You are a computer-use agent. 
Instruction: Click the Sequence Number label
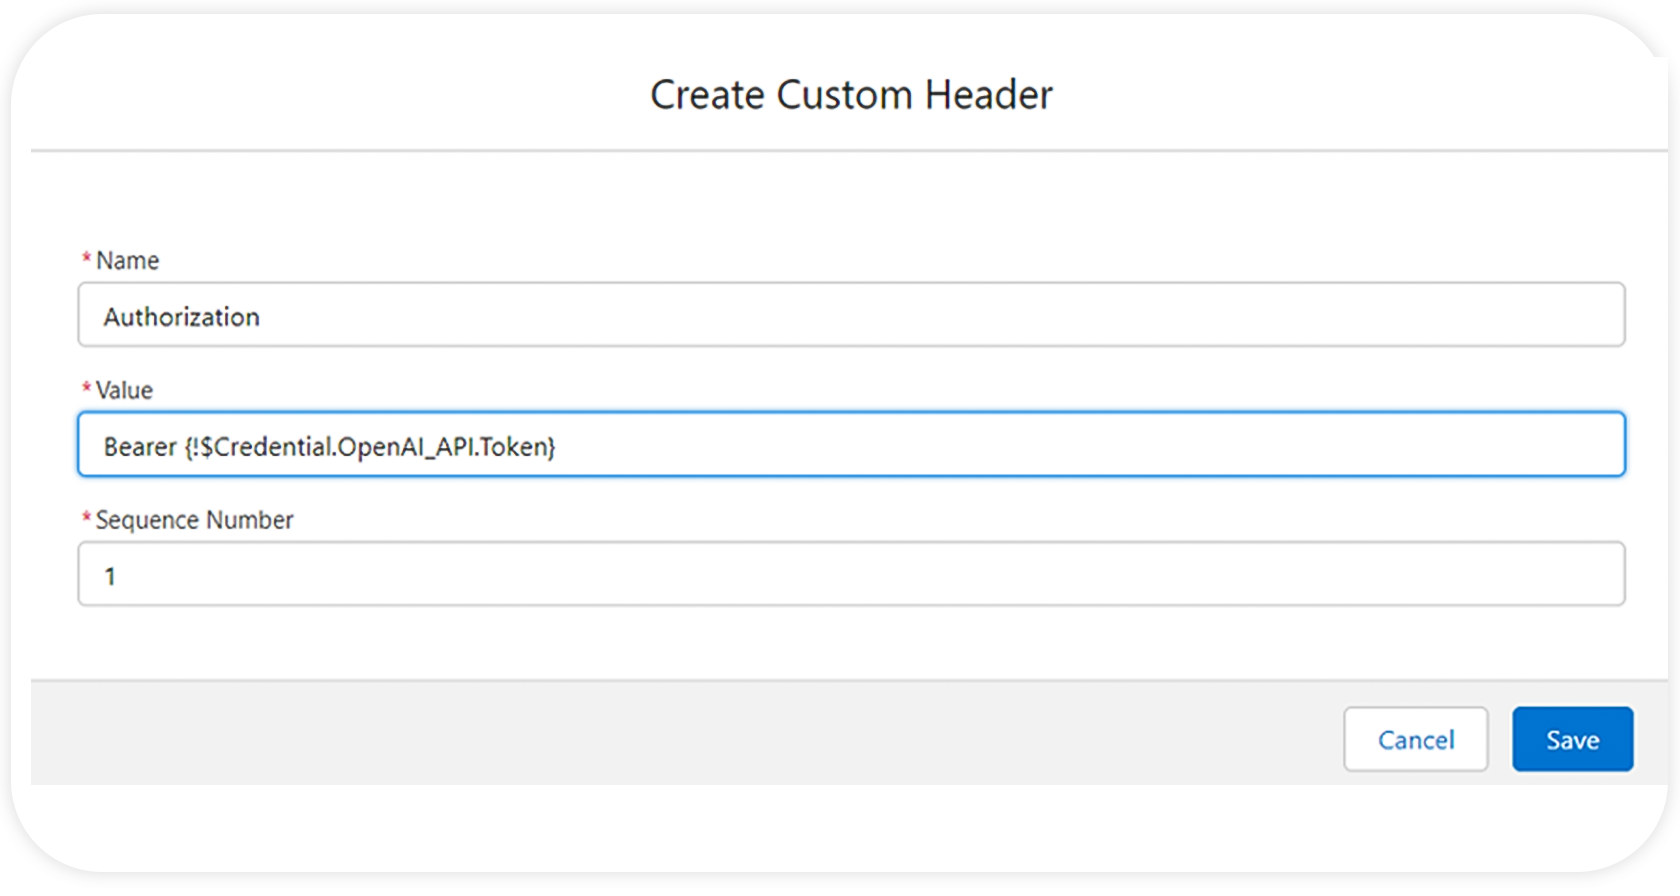tap(194, 520)
